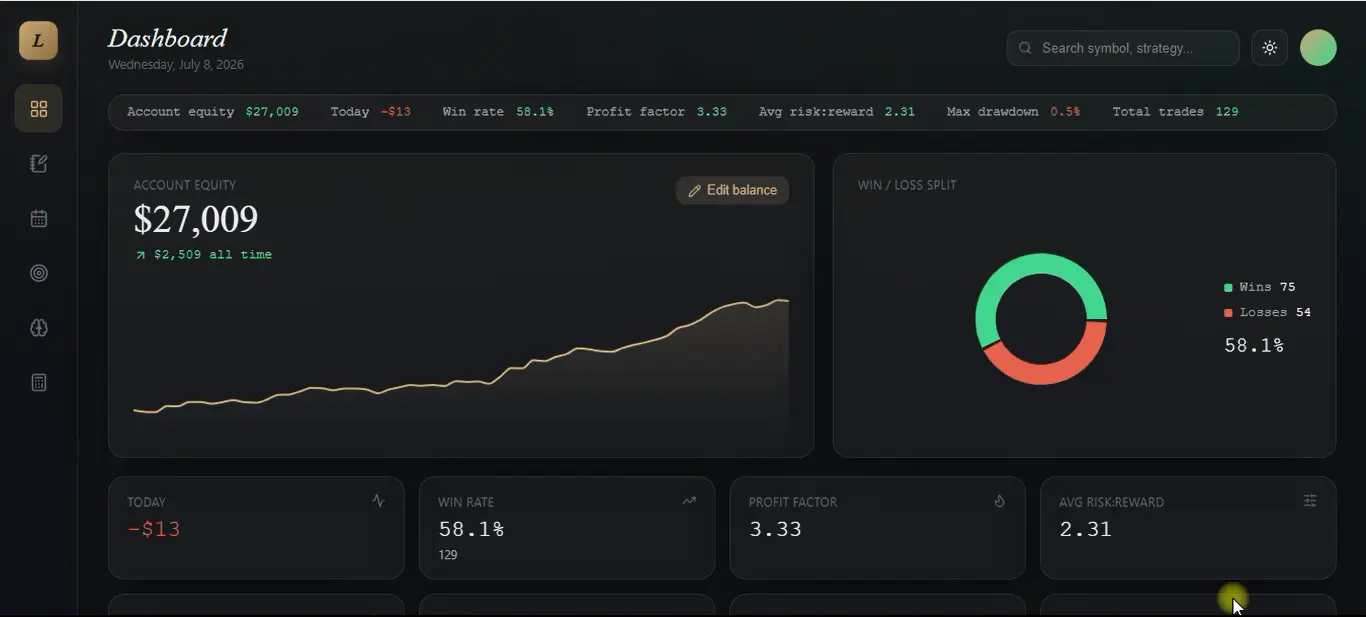Open the calendar icon in sidebar
1366x617 pixels.
pos(39,218)
